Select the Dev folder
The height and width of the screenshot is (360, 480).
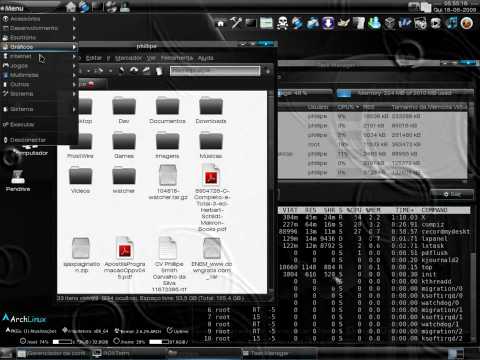click(x=124, y=110)
